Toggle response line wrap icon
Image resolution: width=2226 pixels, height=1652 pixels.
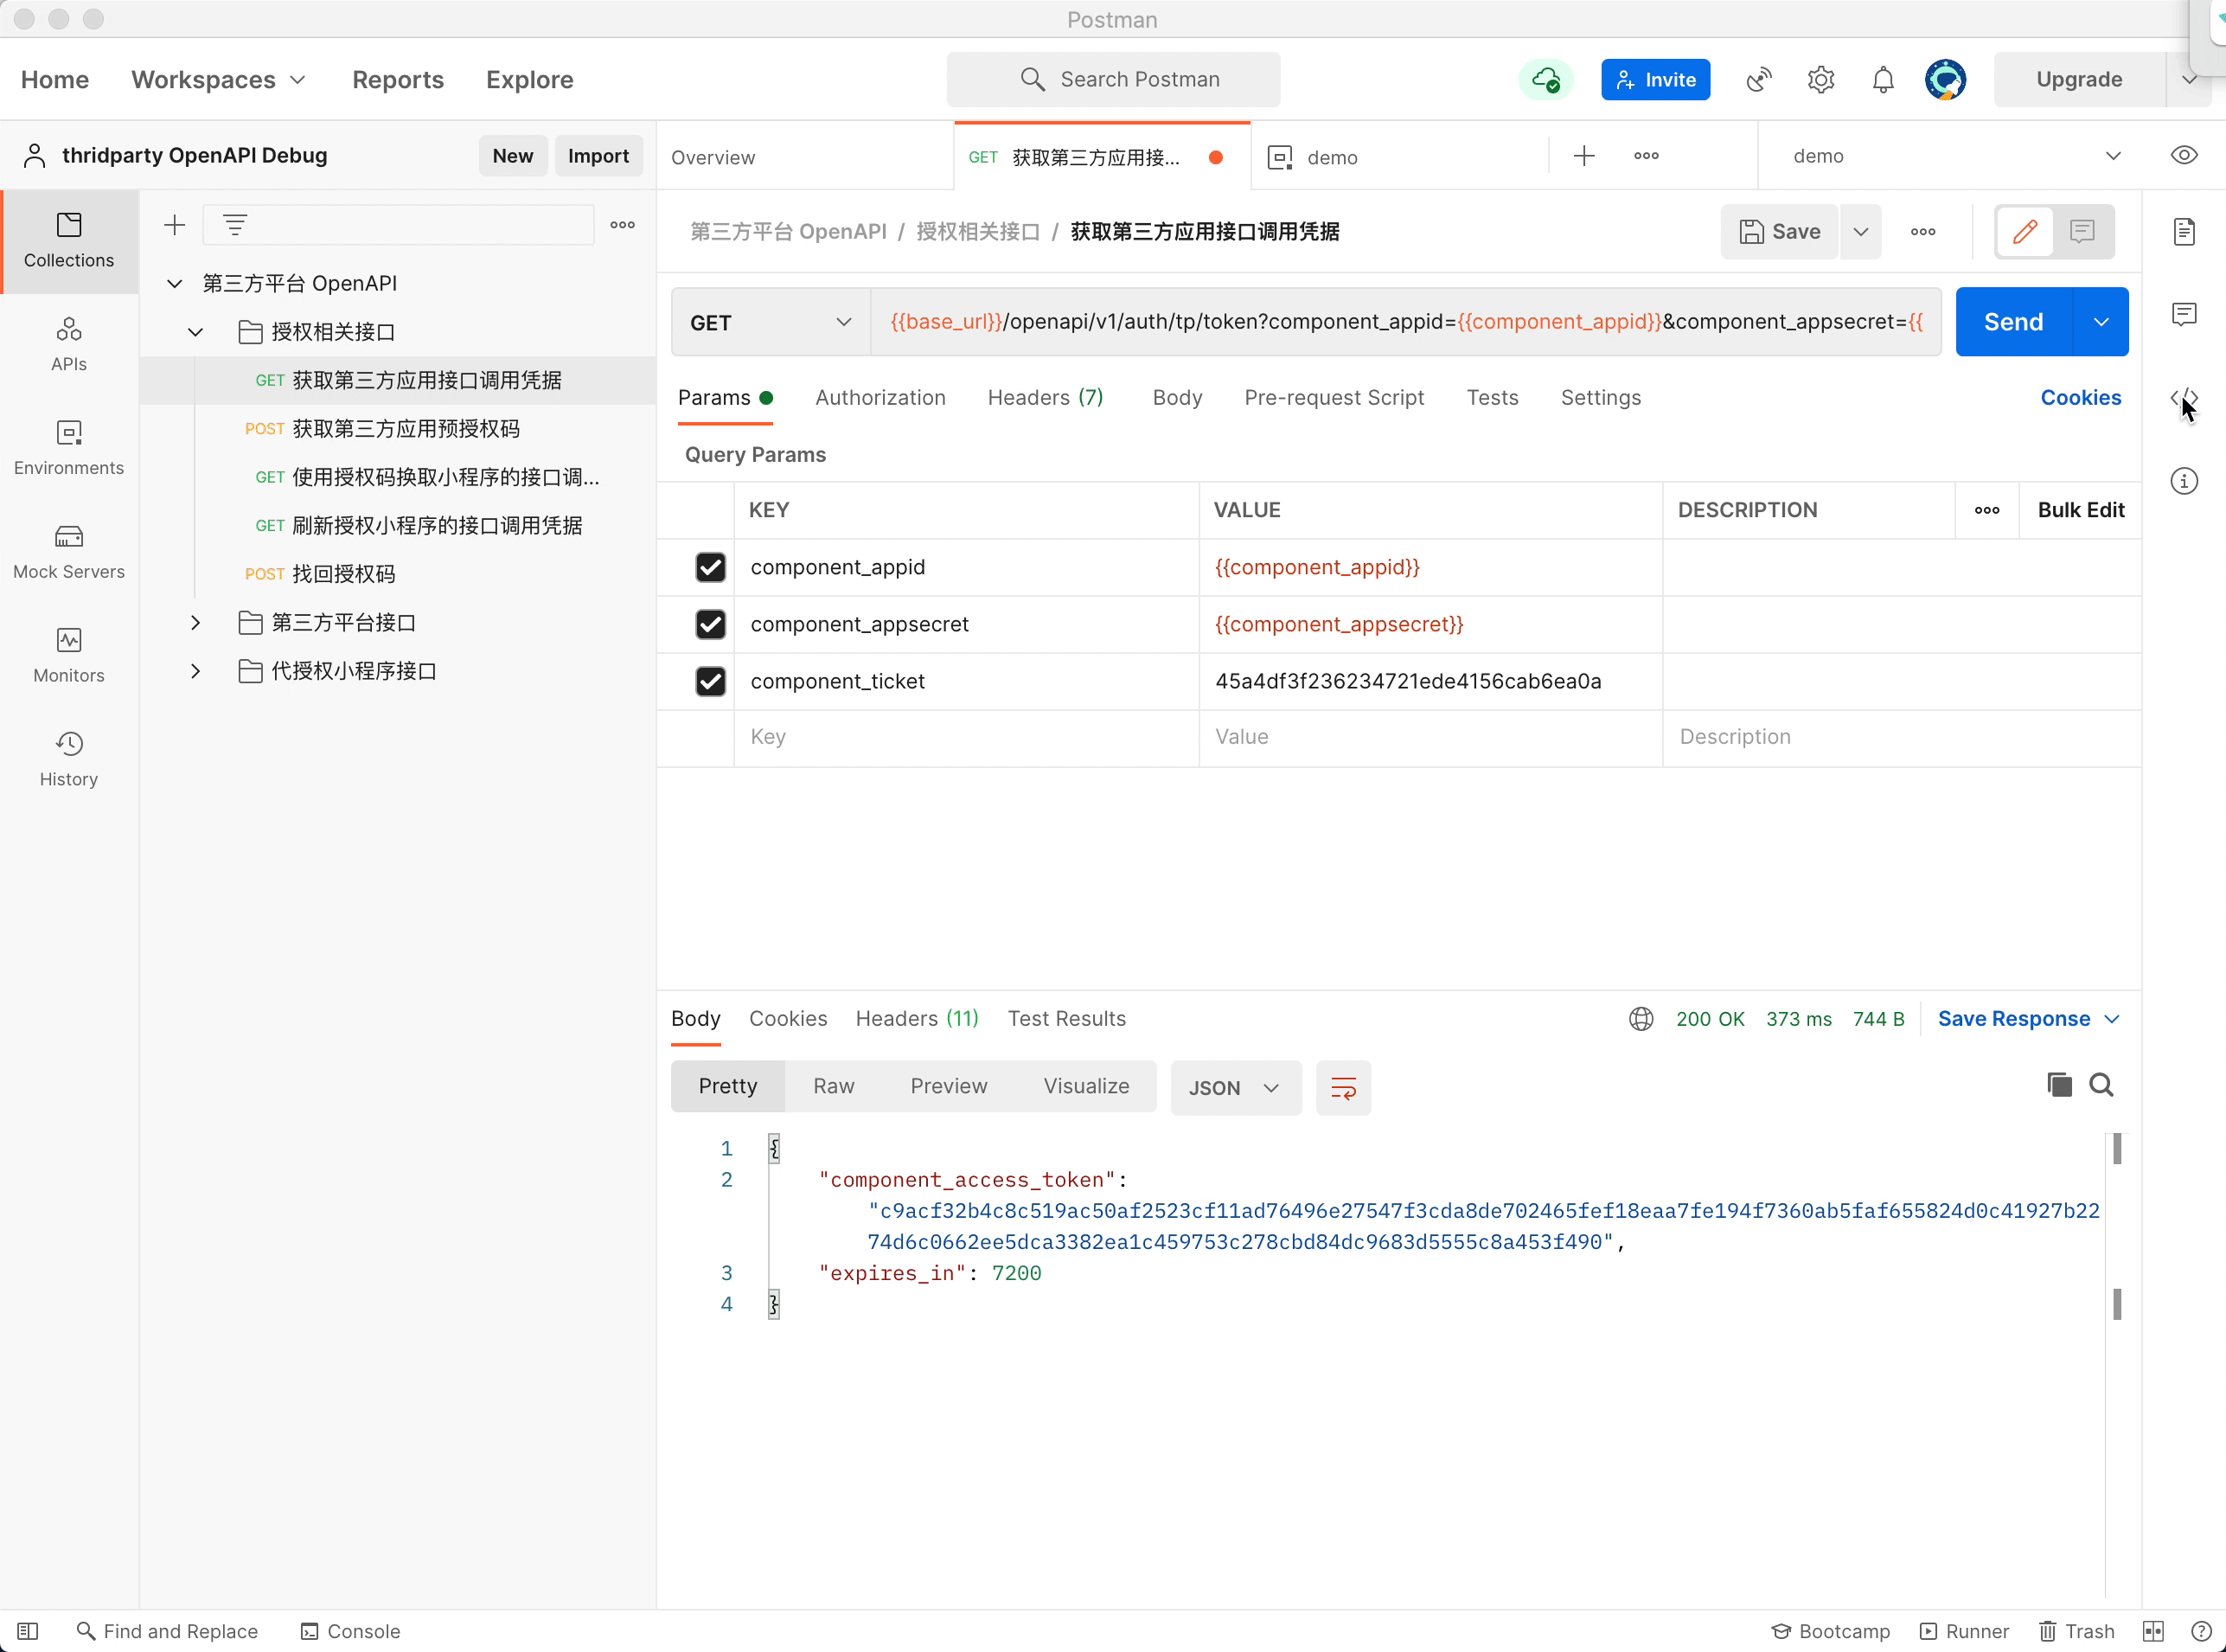tap(1343, 1088)
